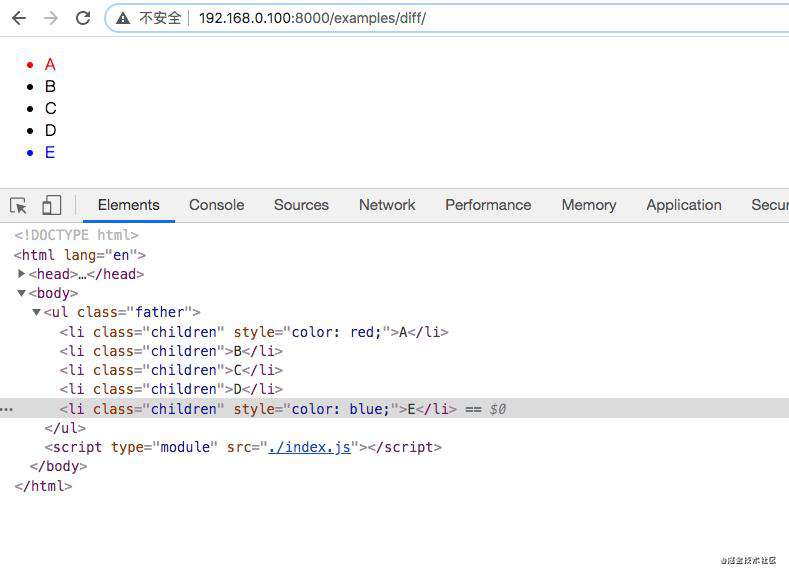Click the not-secure warning triangle icon

click(123, 18)
